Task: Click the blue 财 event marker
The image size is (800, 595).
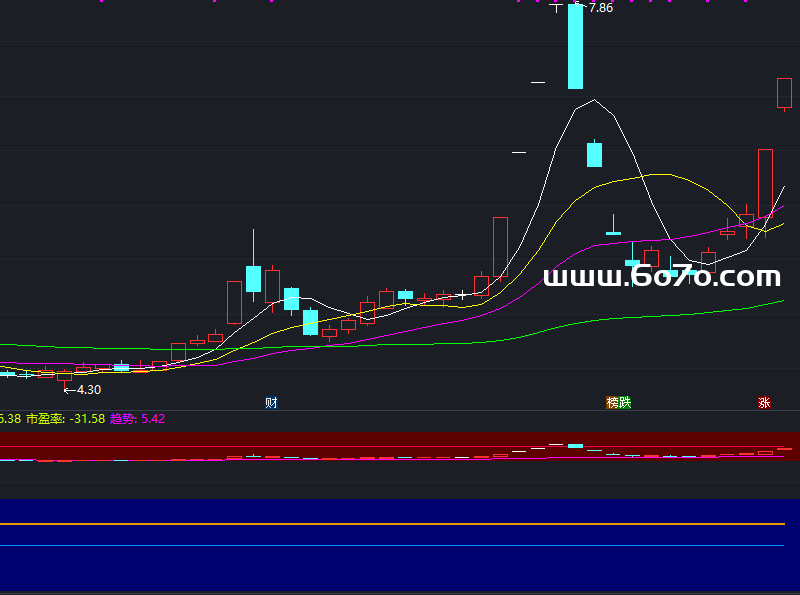Action: pos(271,403)
